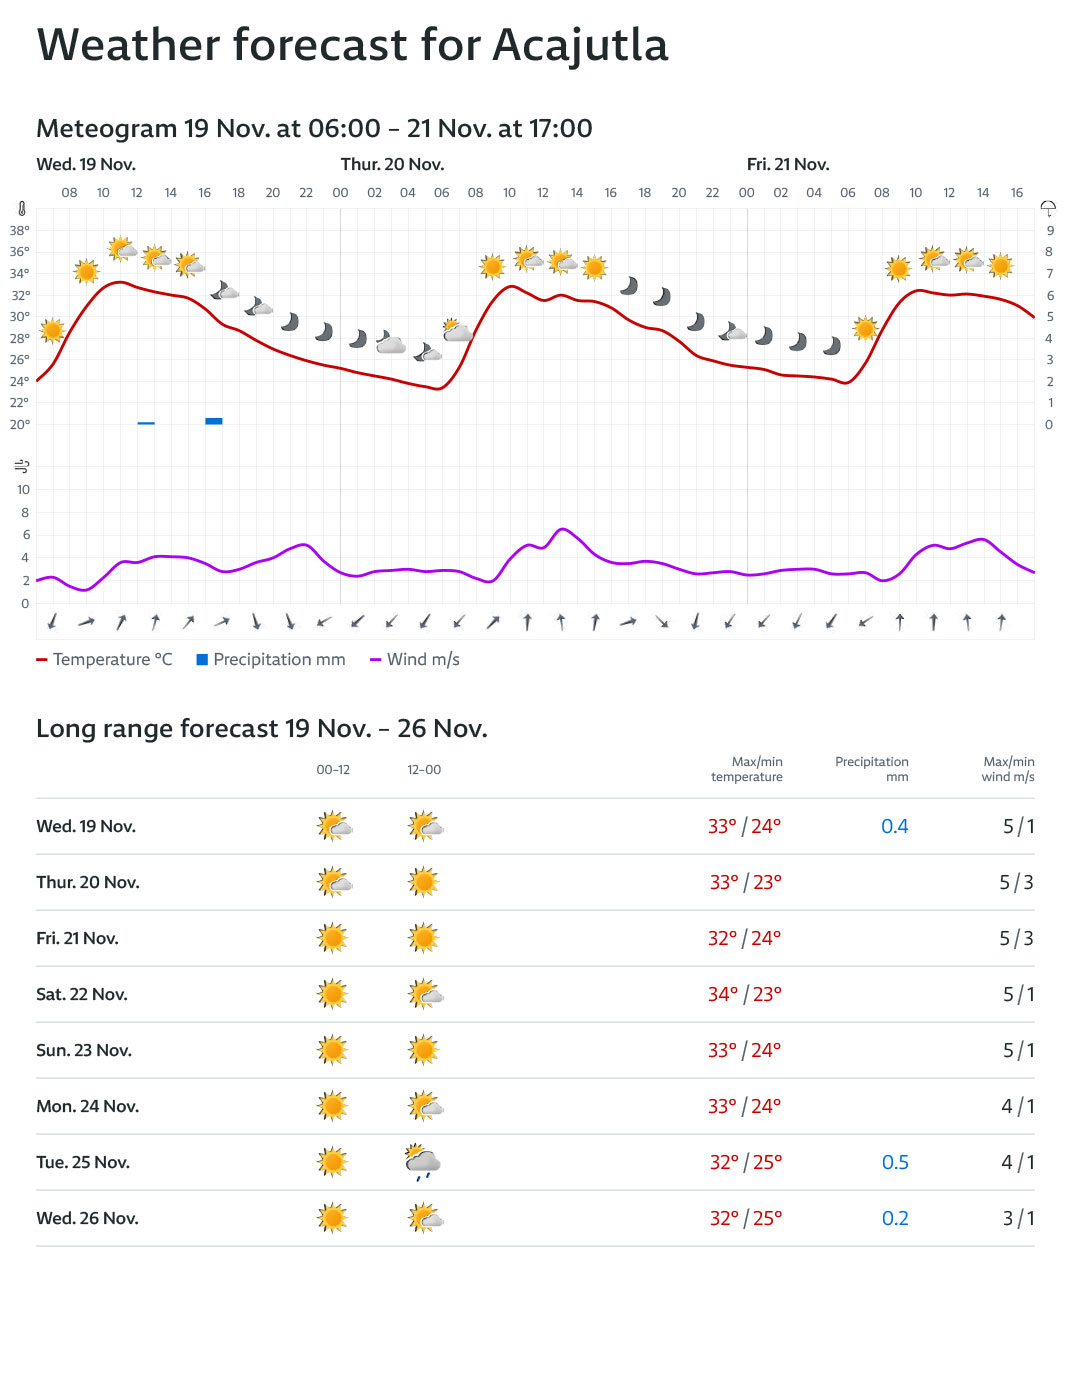Viewport: 1080px width, 1379px height.
Task: Click the 12–00 weather icon for Sat. 22 Nov.
Action: pyautogui.click(x=426, y=994)
